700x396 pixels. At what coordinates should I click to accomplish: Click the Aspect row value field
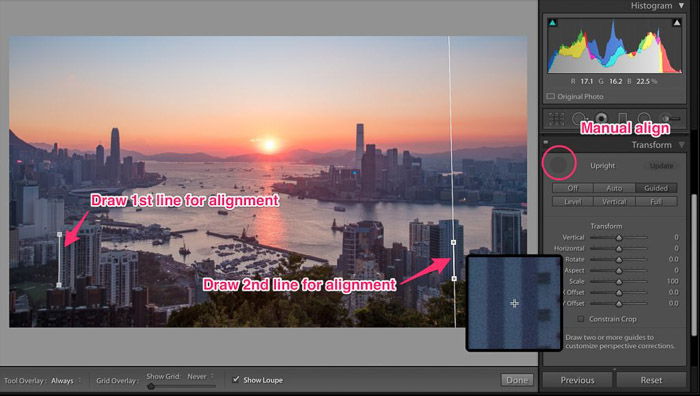pos(676,270)
